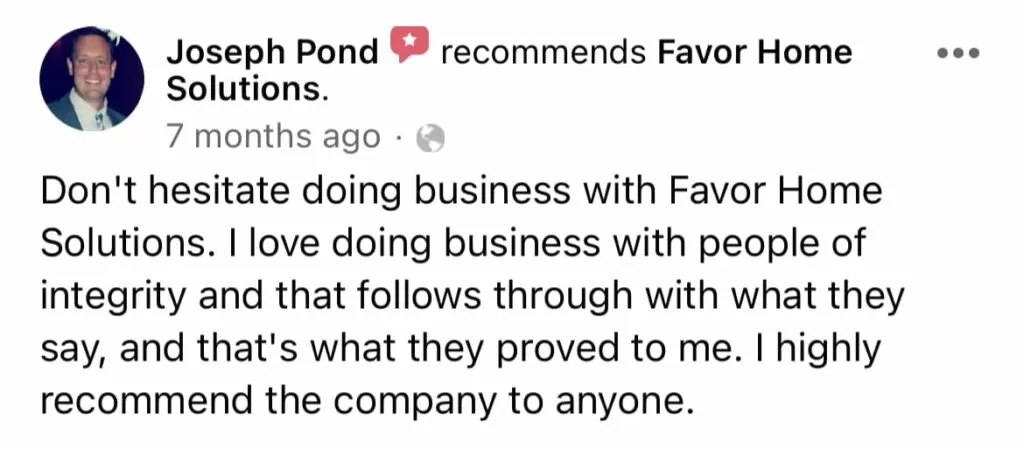The image size is (1024, 449).
Task: Click the globe public audience icon
Action: (x=431, y=138)
